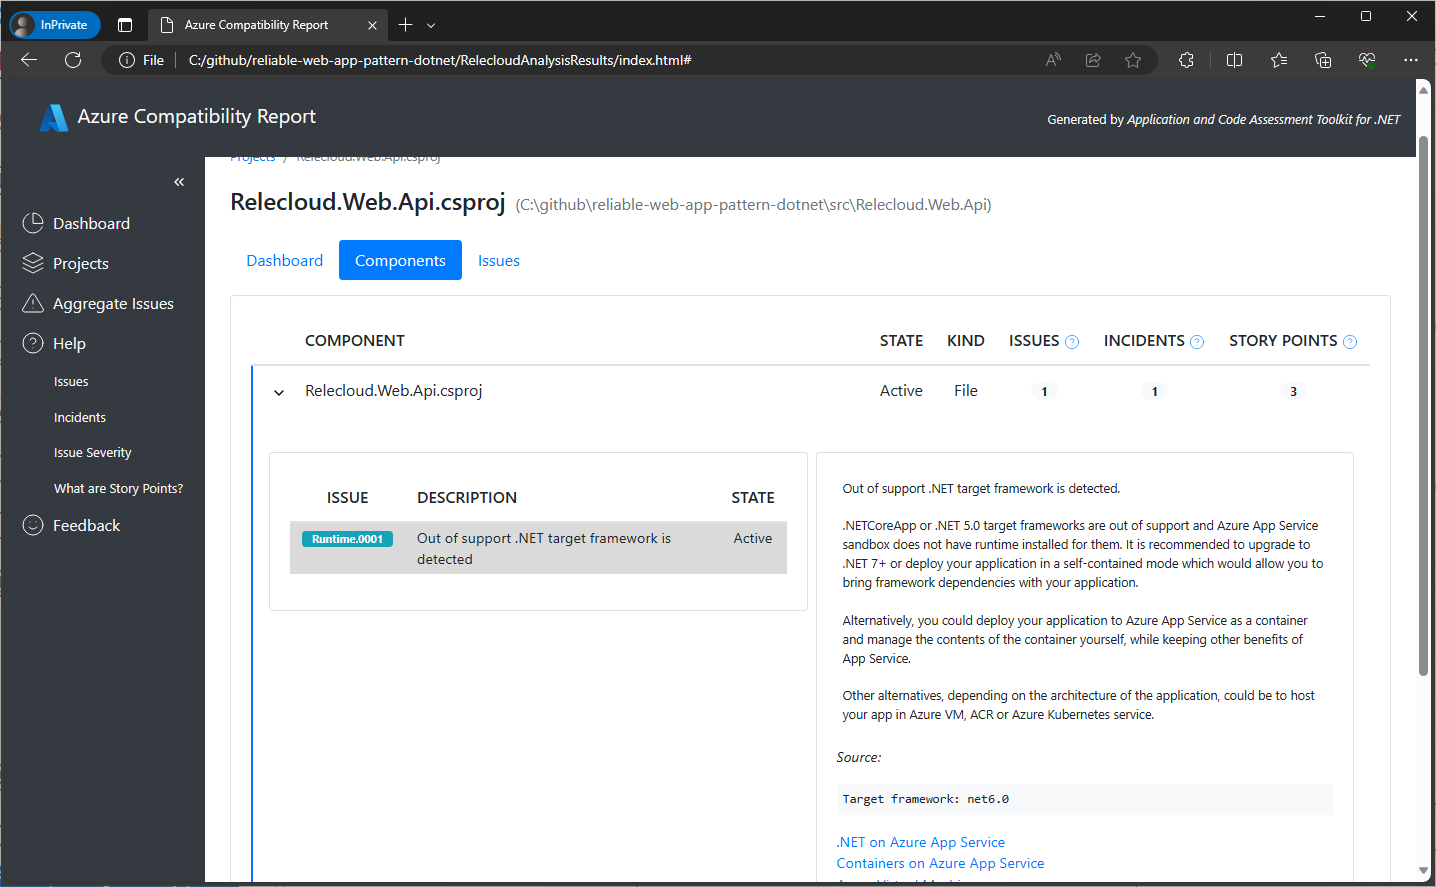Viewport: 1436px width, 887px height.
Task: Click the address bar URL field
Action: pyautogui.click(x=438, y=59)
